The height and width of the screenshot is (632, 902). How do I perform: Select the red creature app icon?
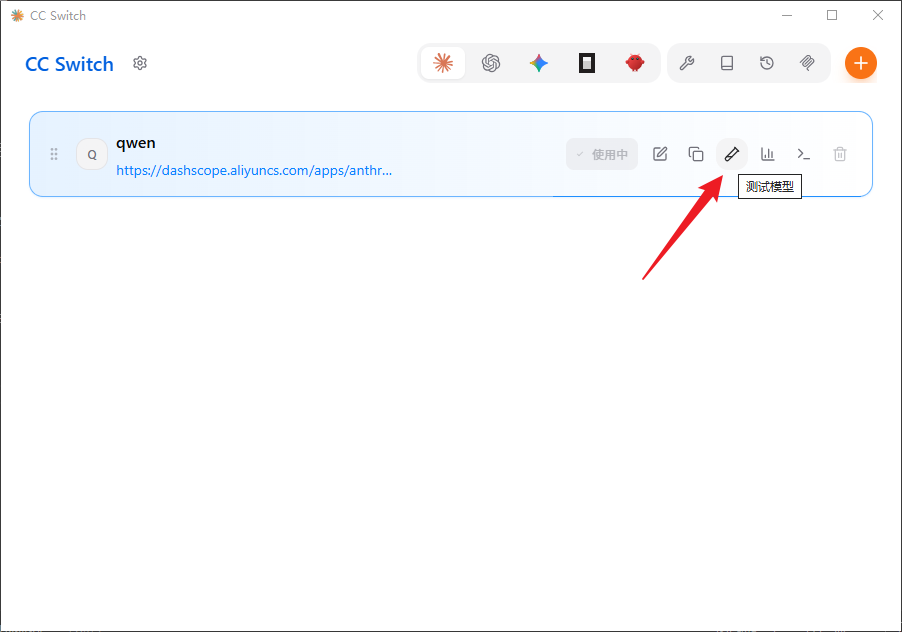coord(635,63)
